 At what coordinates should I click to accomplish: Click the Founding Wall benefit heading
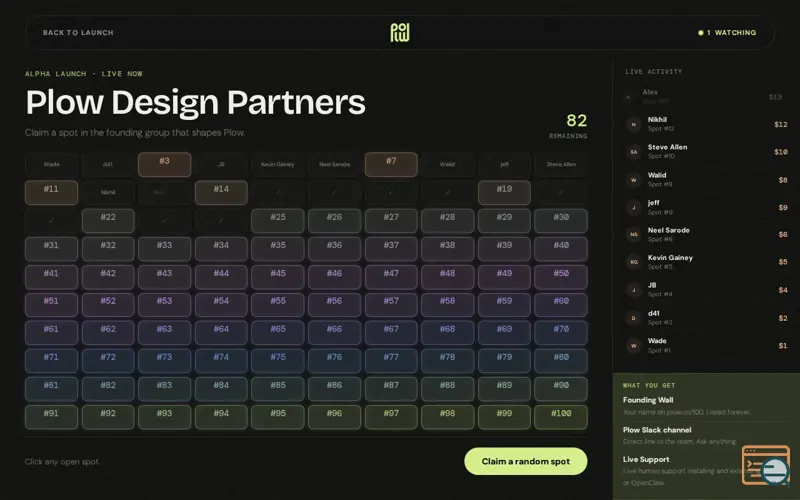point(647,400)
